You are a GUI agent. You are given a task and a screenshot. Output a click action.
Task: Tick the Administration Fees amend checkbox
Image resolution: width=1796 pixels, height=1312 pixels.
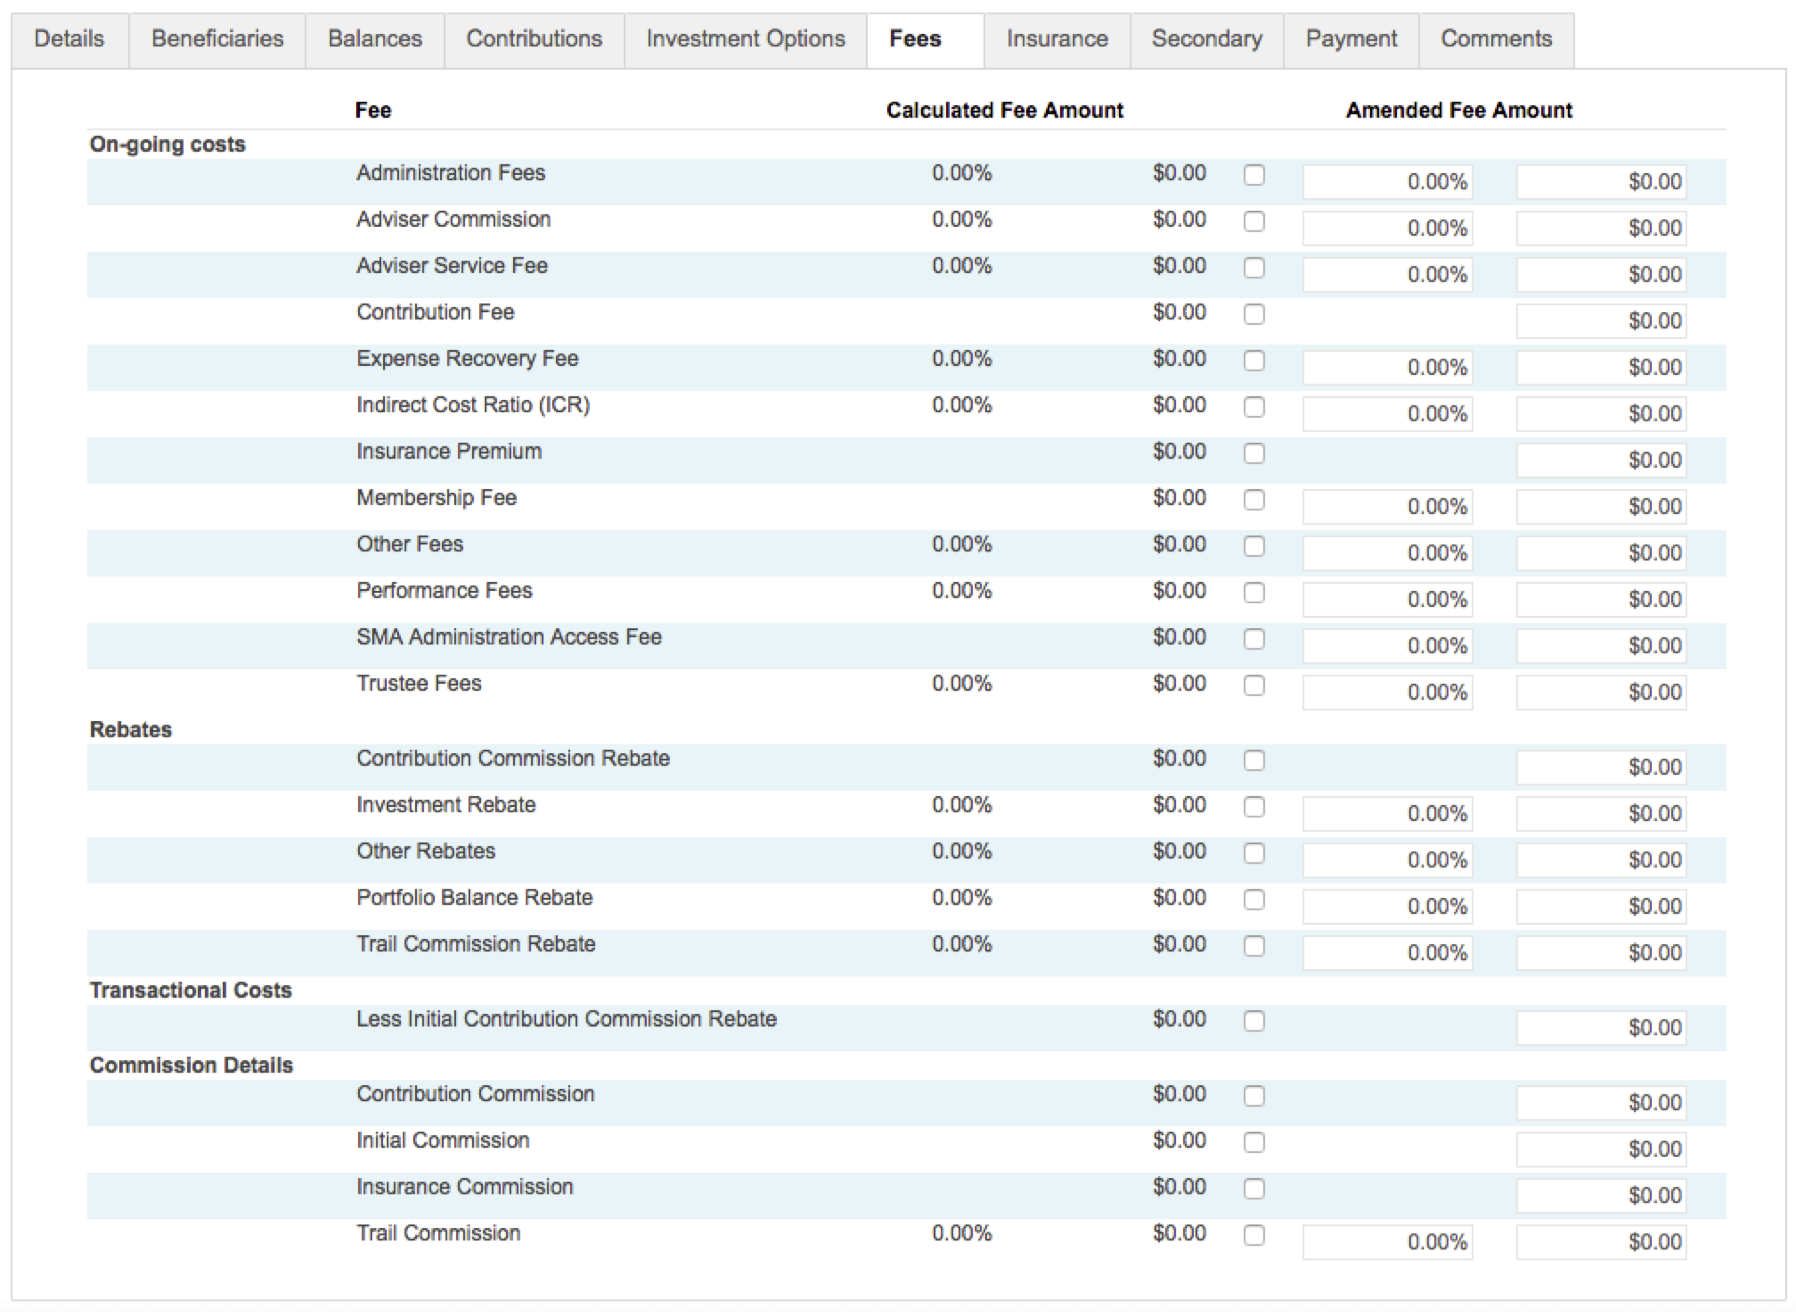(1254, 175)
